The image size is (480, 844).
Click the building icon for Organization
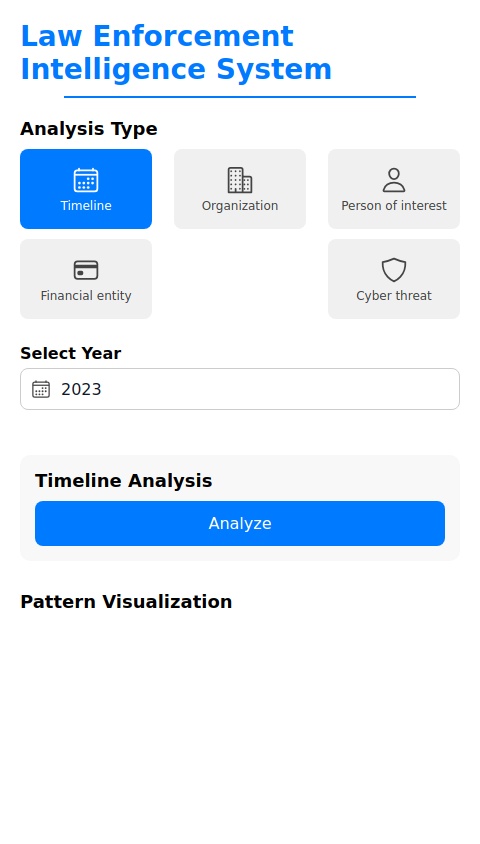(240, 180)
